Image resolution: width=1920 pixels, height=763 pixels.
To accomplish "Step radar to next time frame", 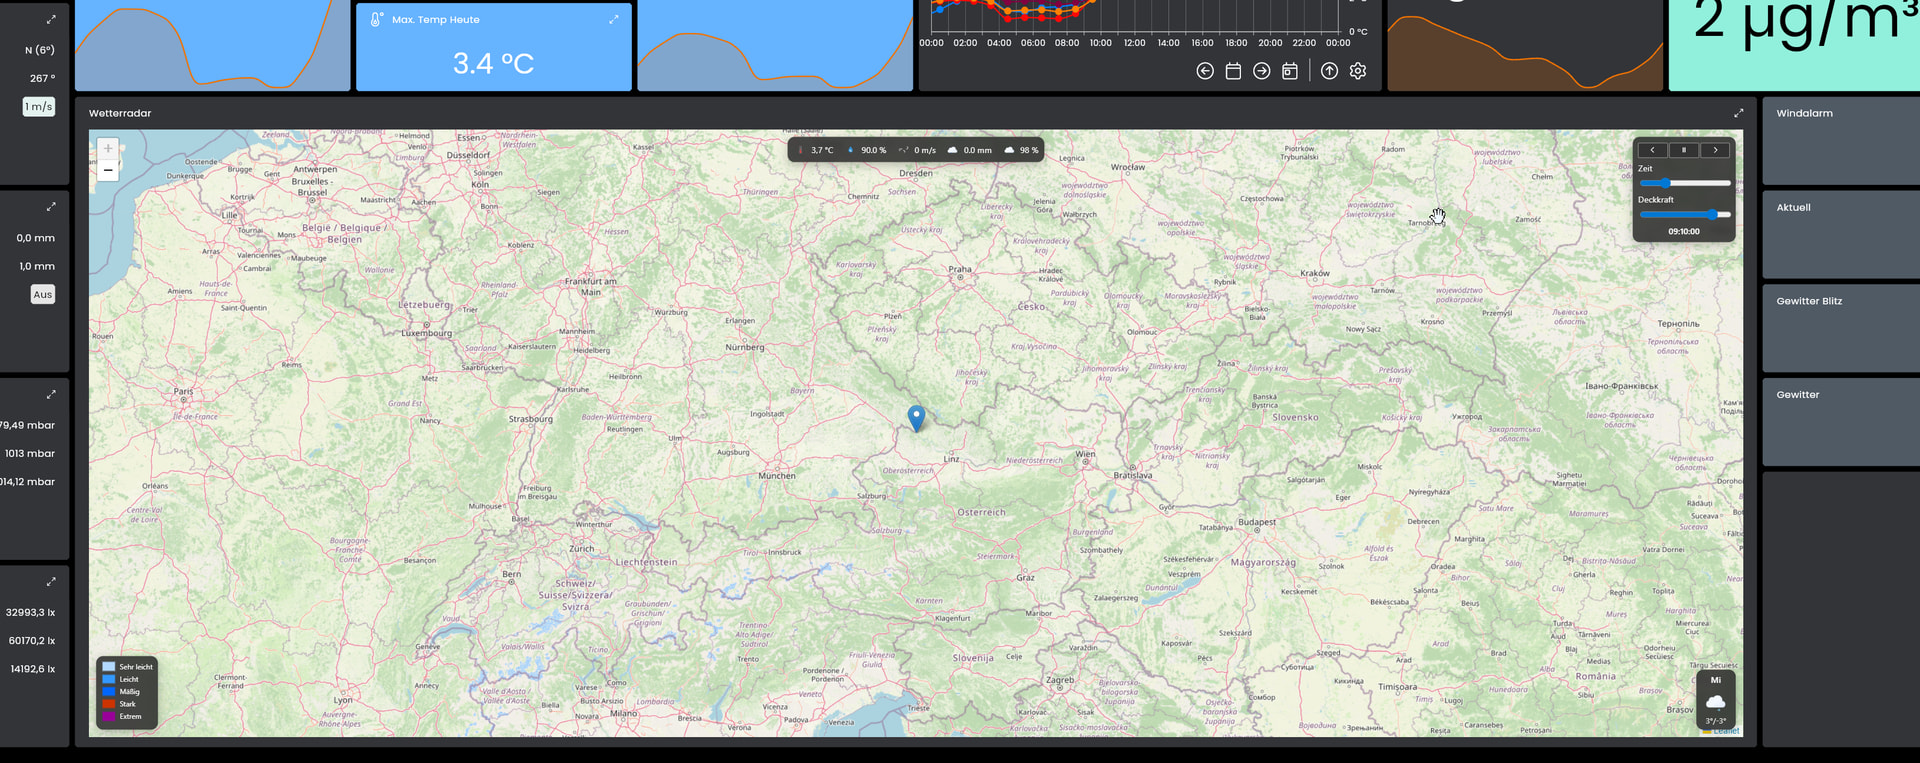I will tap(1716, 150).
